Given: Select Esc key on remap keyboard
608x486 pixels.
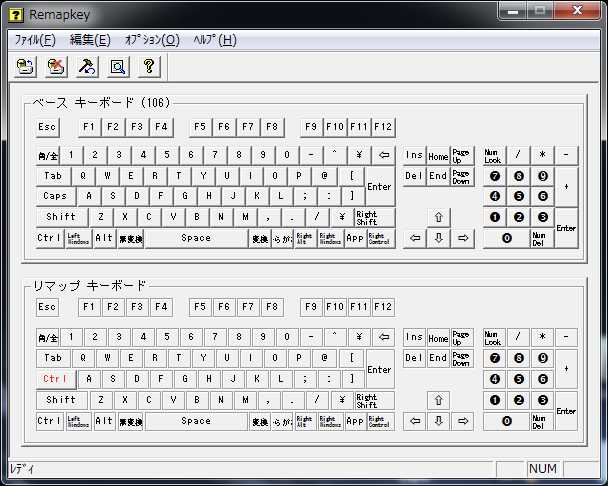Looking at the screenshot, I should 47,307.
